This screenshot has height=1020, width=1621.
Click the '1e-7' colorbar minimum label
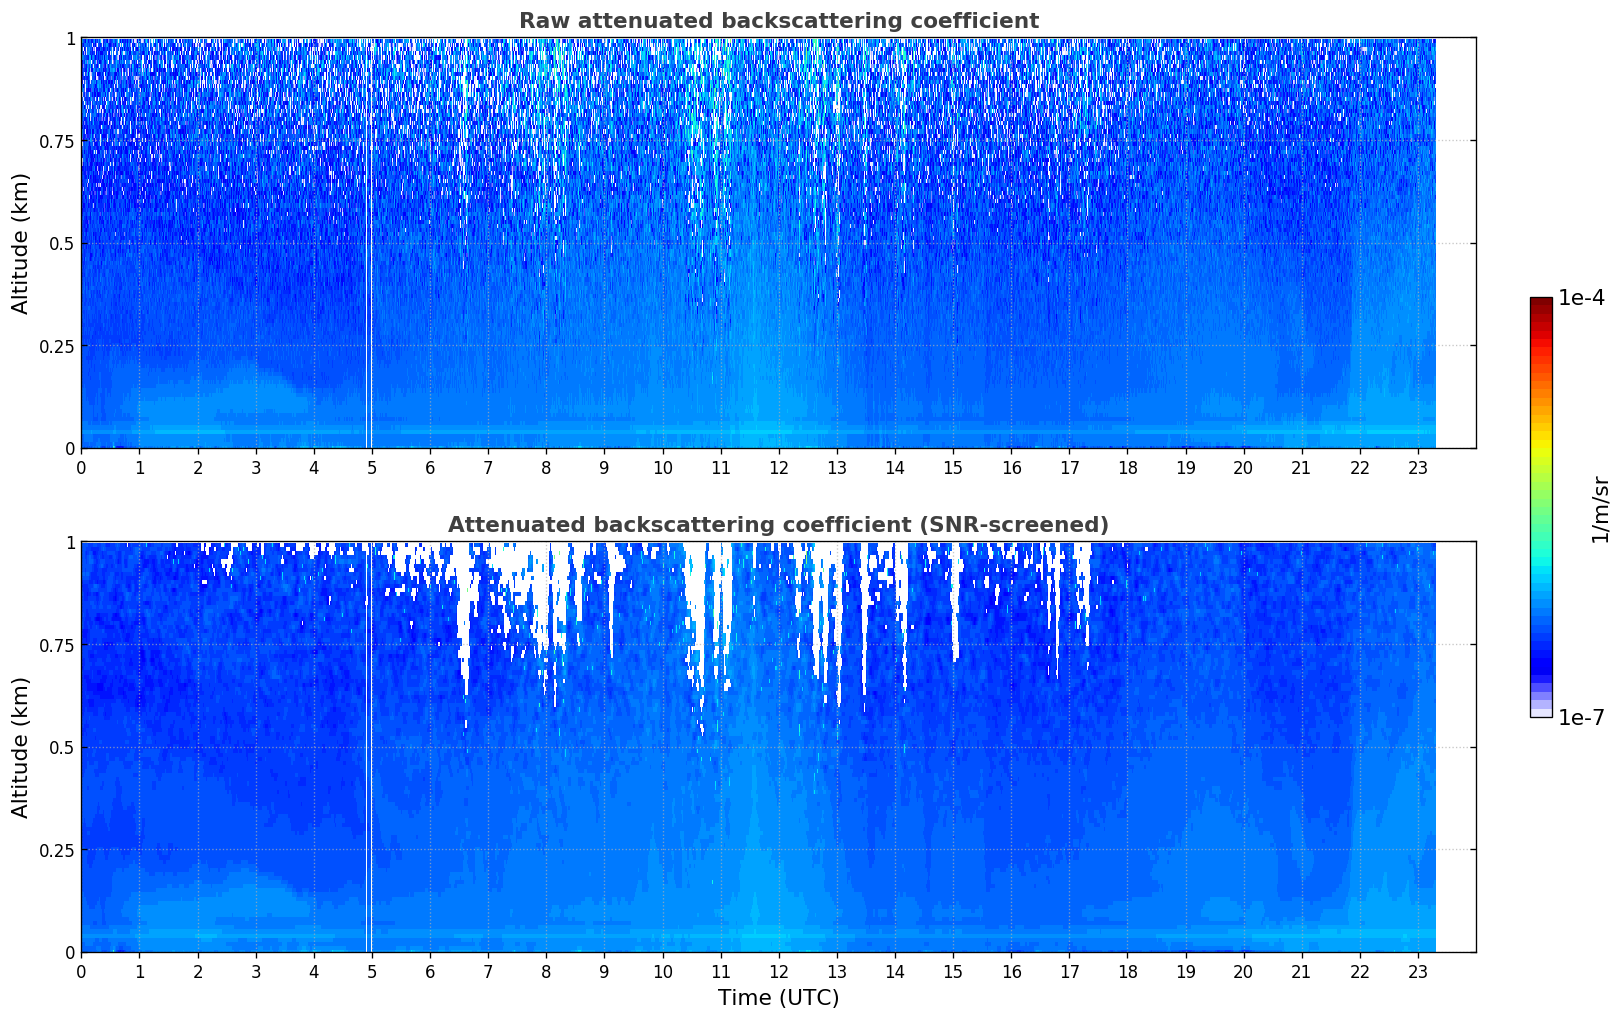click(x=1581, y=718)
